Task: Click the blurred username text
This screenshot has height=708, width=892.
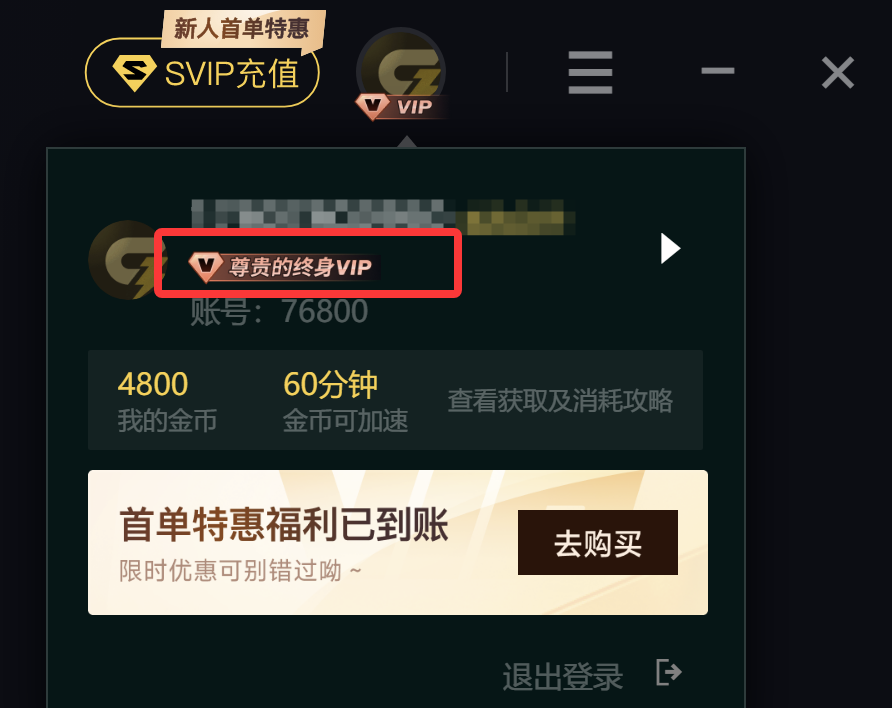Action: tap(383, 217)
